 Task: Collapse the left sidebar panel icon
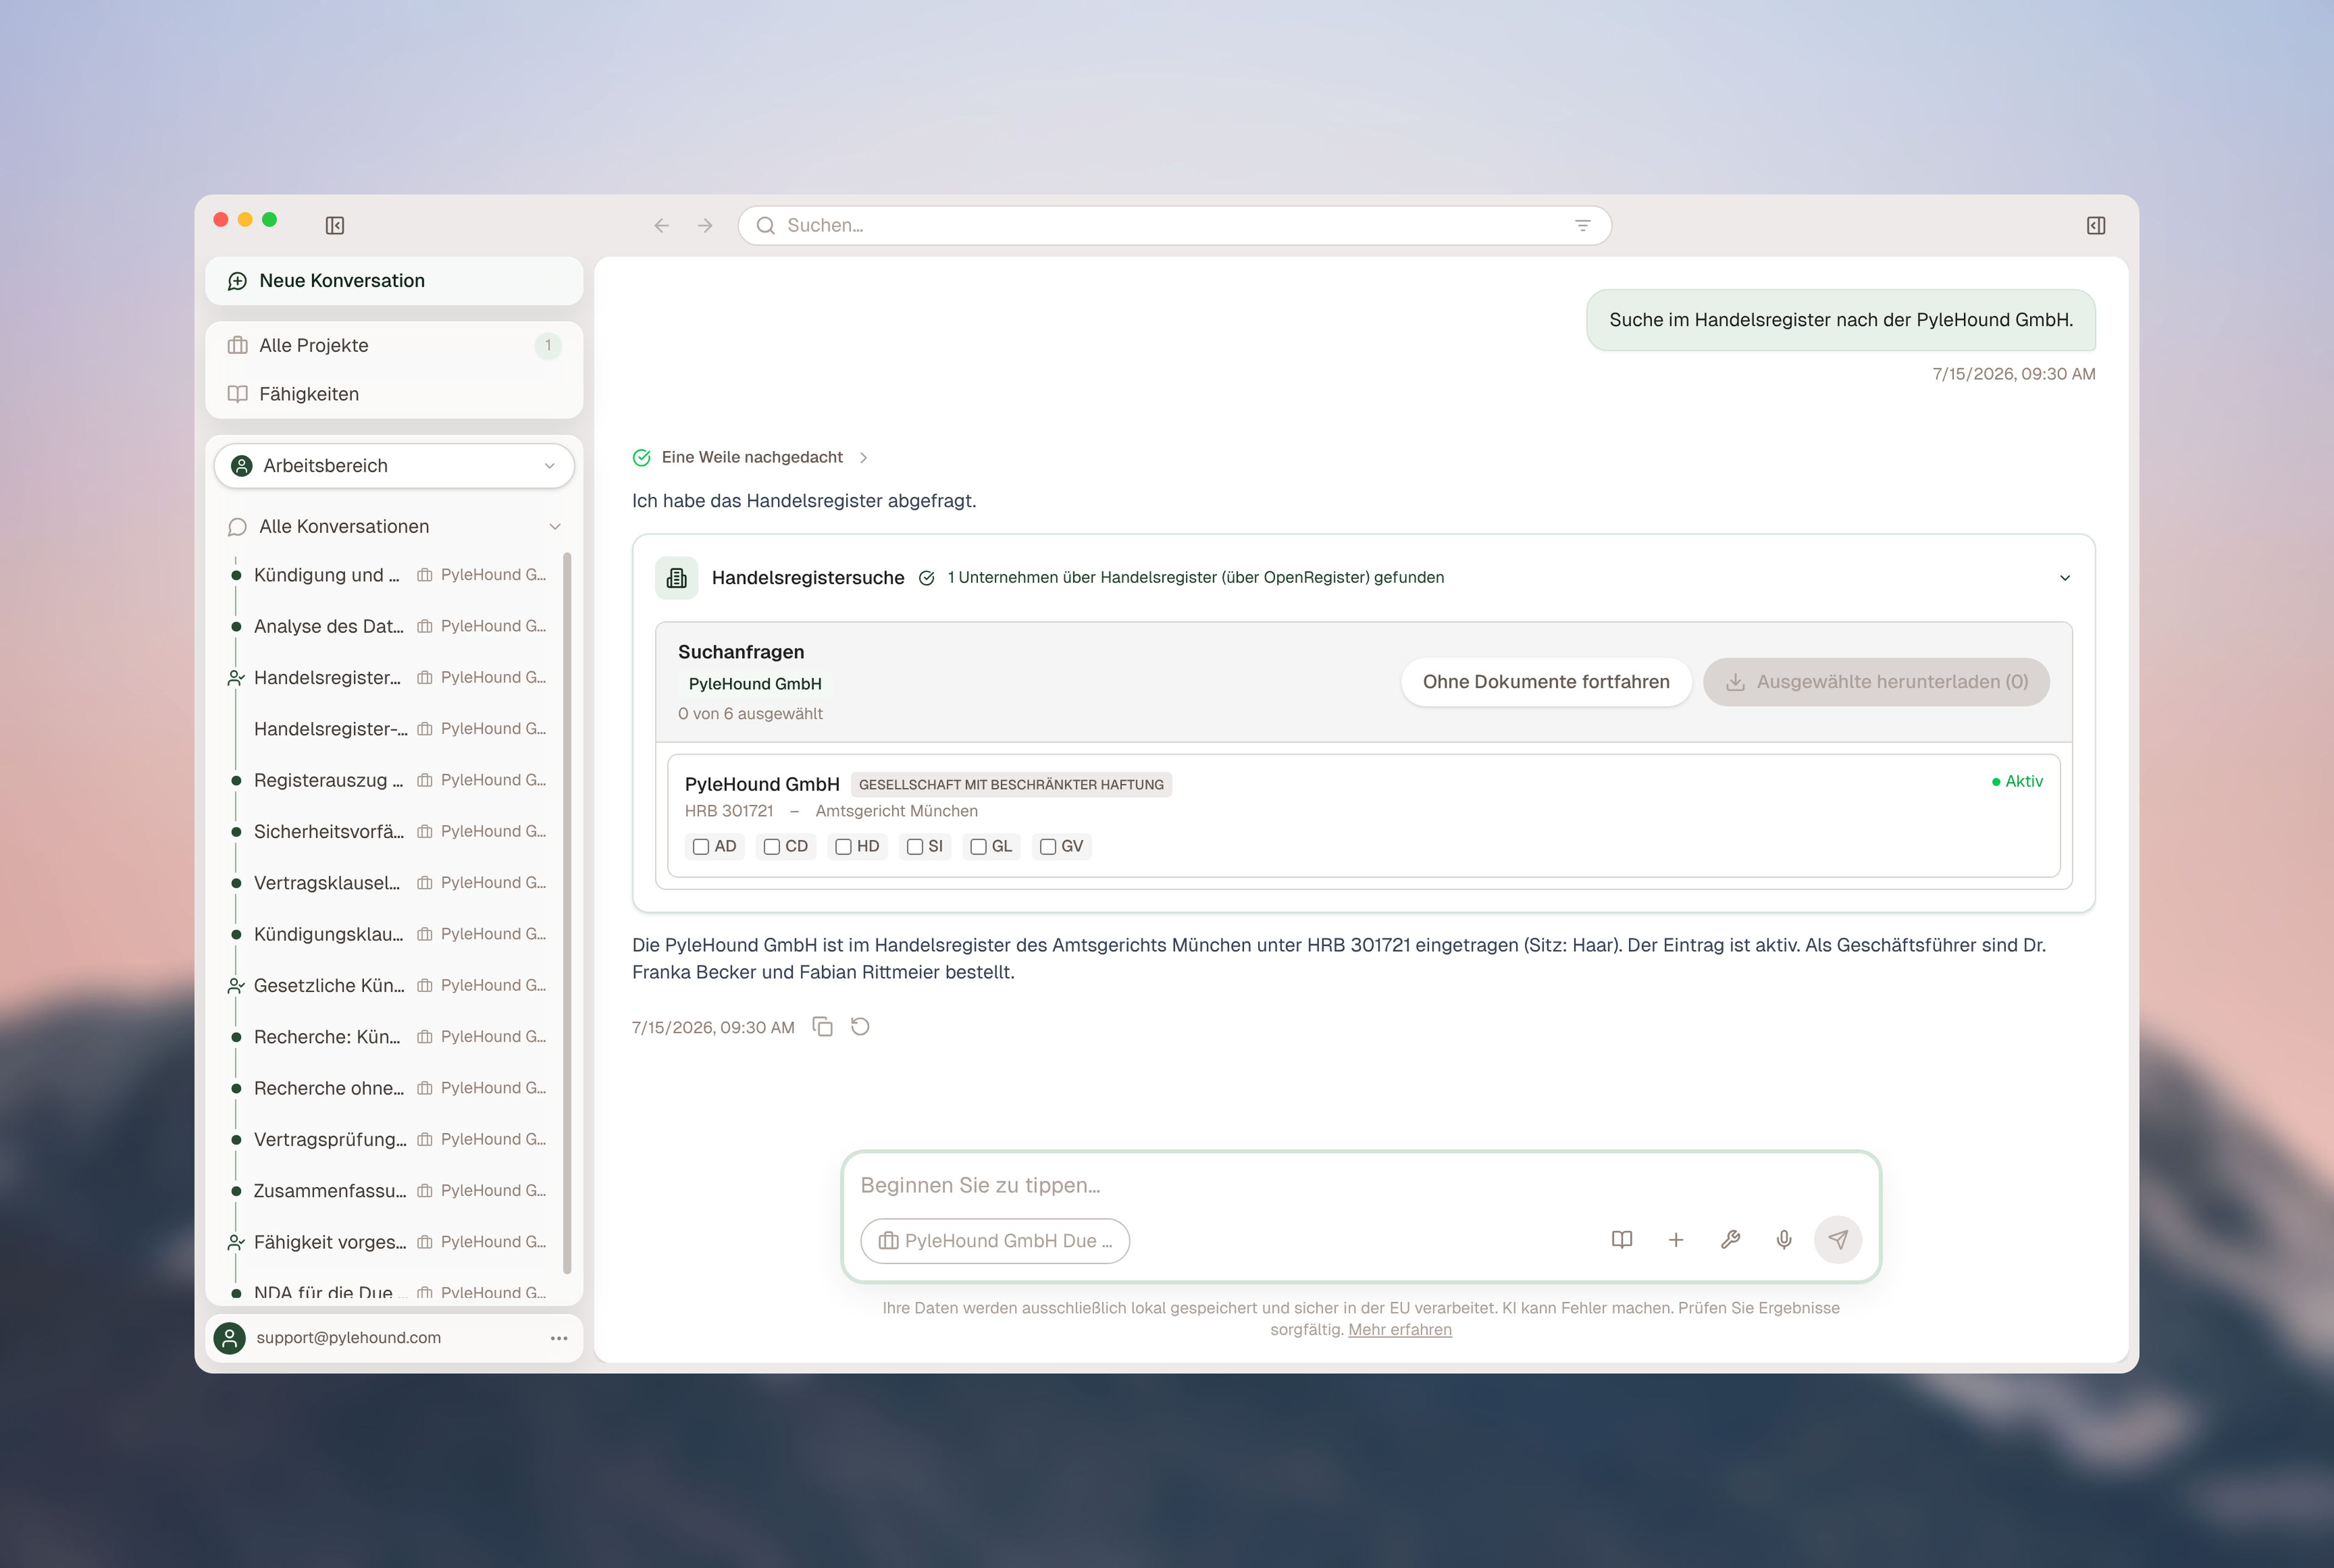point(335,225)
